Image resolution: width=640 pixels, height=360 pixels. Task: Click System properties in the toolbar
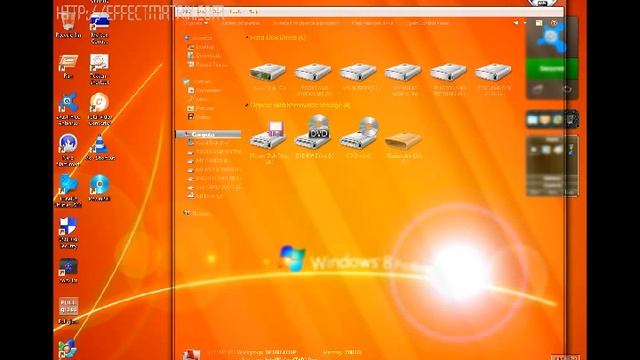pos(240,23)
